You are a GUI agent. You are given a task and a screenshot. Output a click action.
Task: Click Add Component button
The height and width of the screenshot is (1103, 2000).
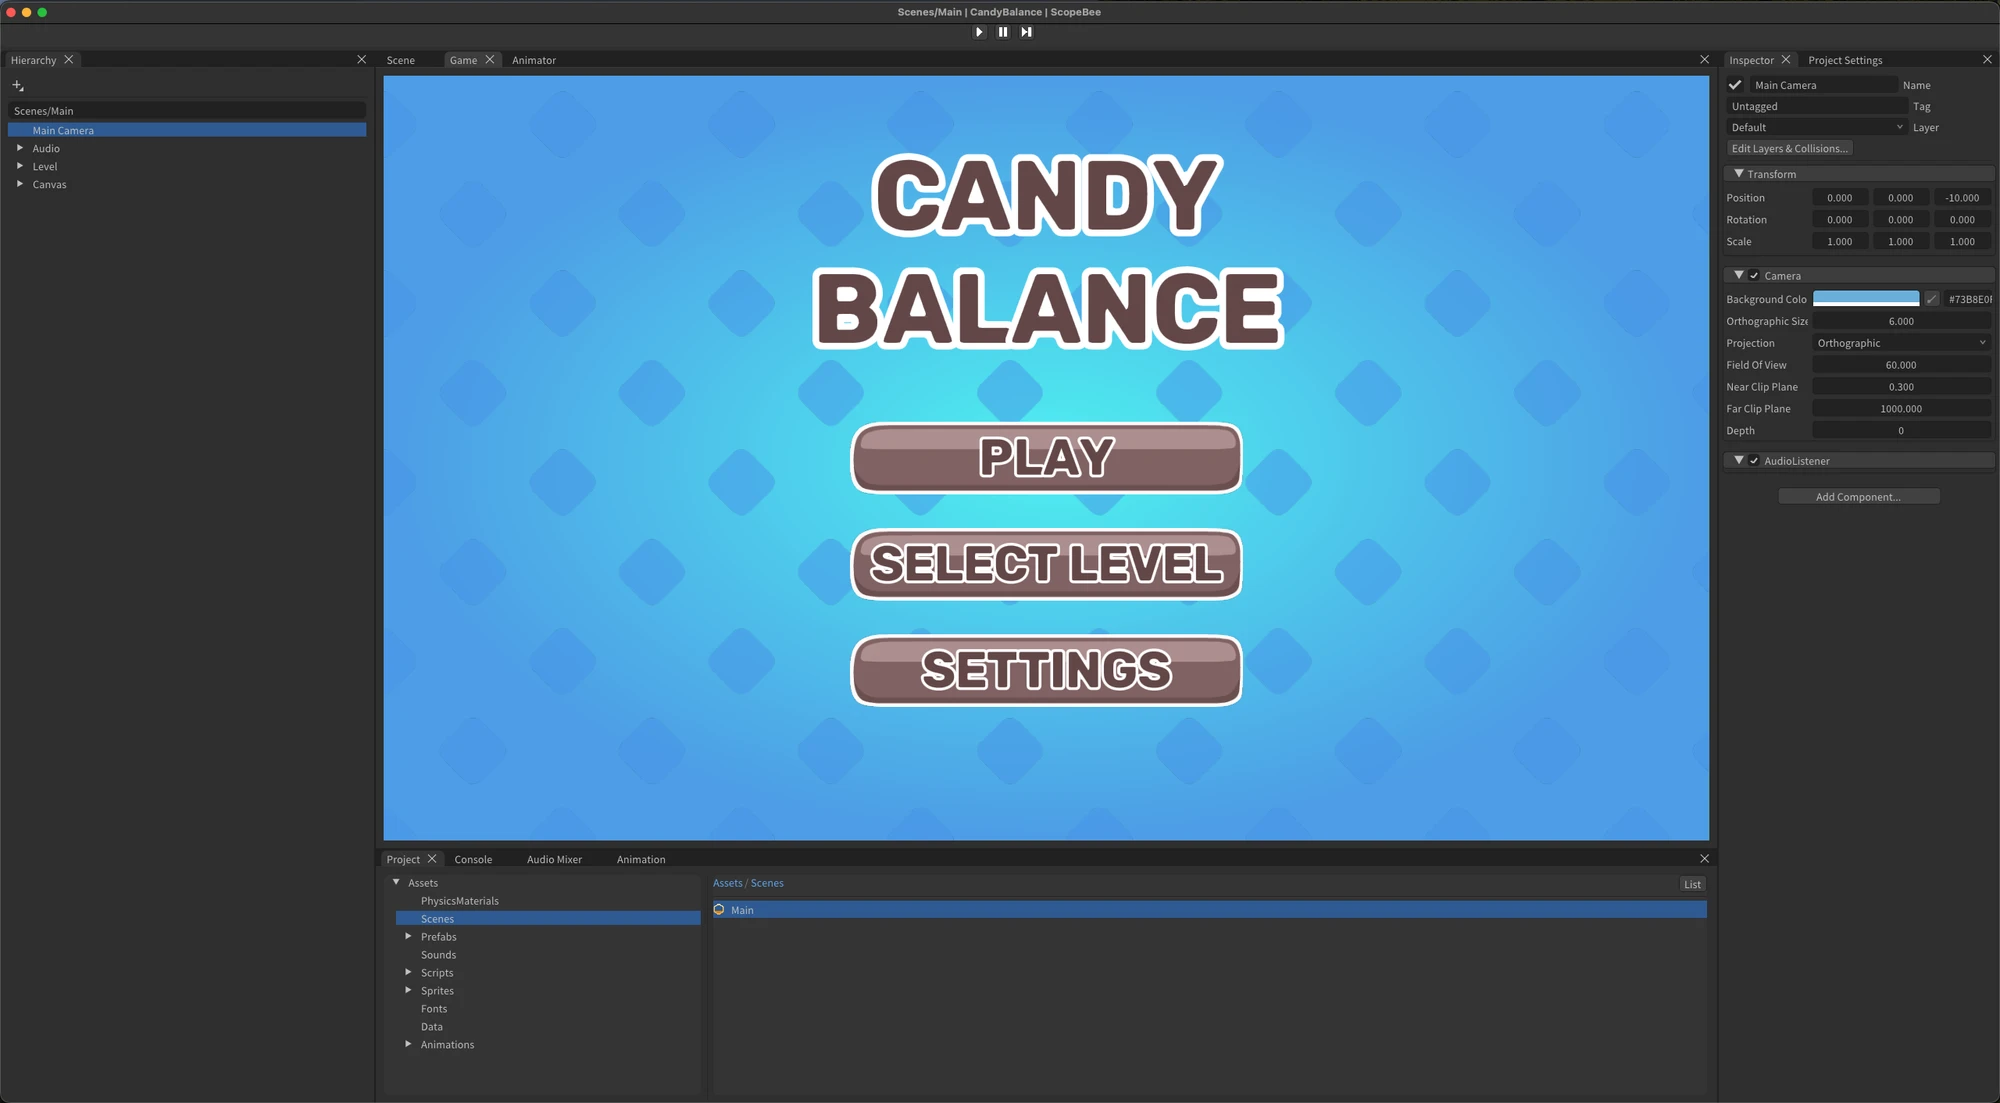(x=1859, y=497)
